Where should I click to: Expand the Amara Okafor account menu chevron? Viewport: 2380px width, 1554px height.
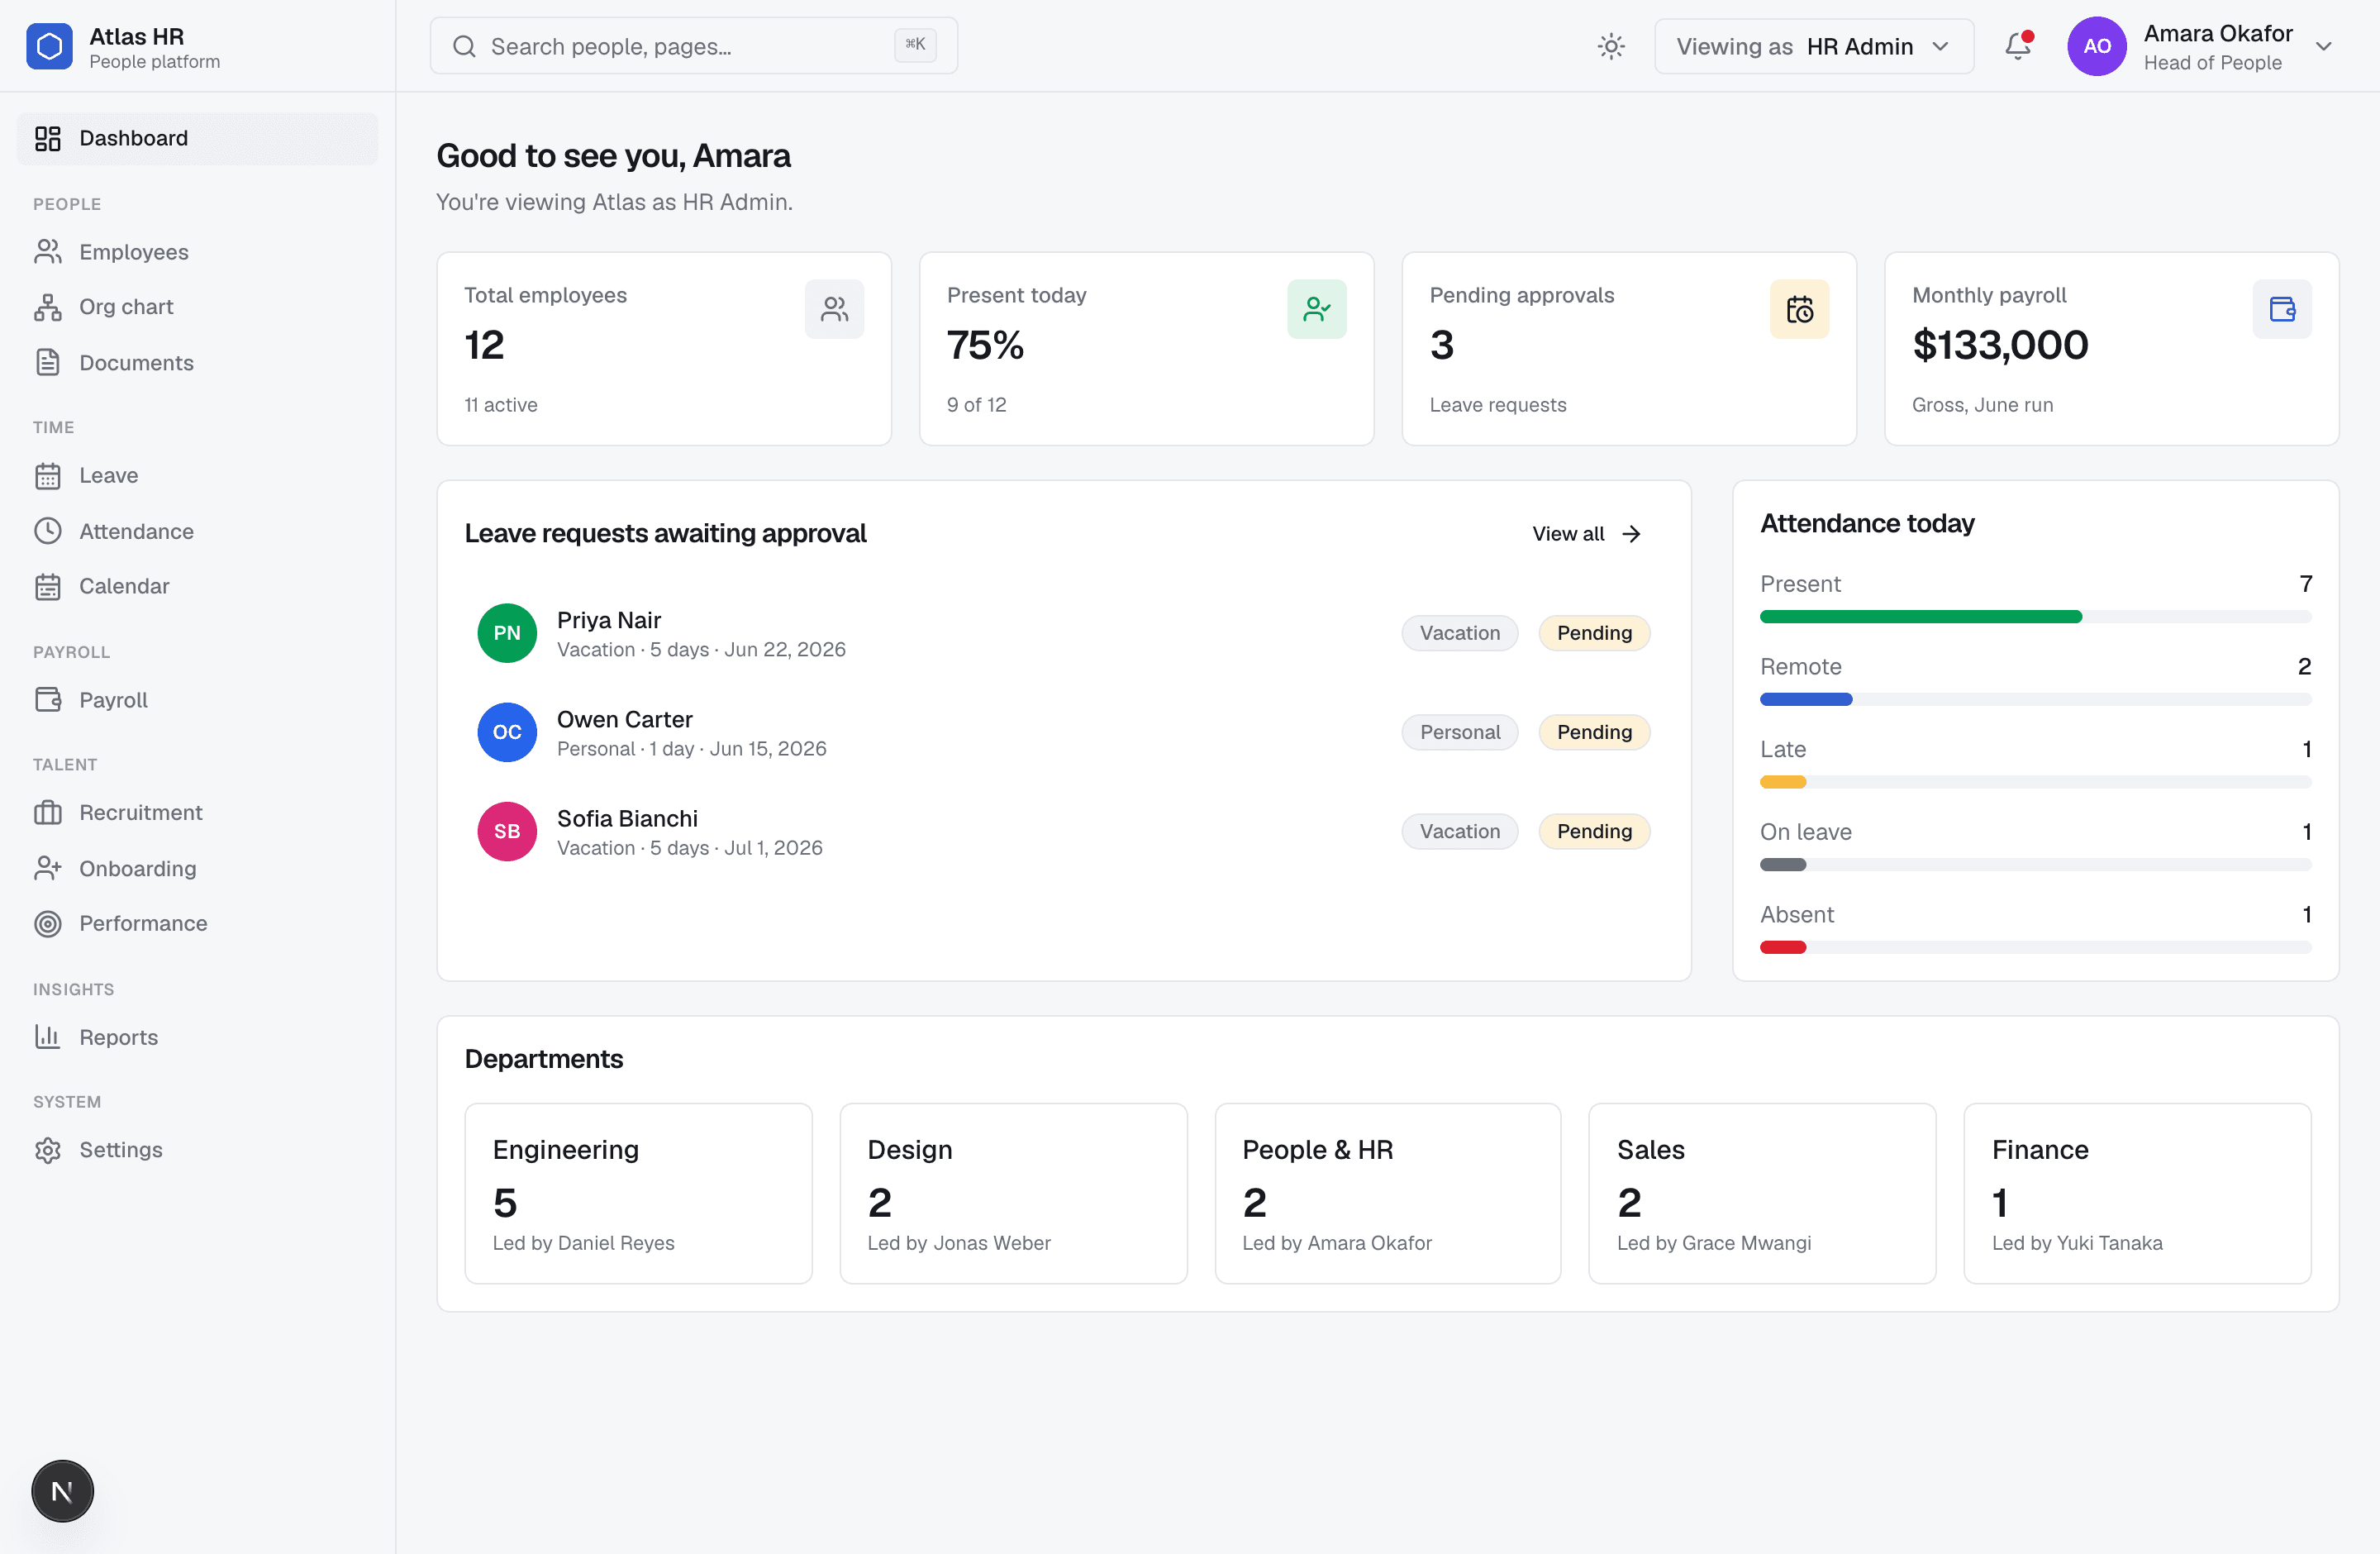pyautogui.click(x=2323, y=46)
